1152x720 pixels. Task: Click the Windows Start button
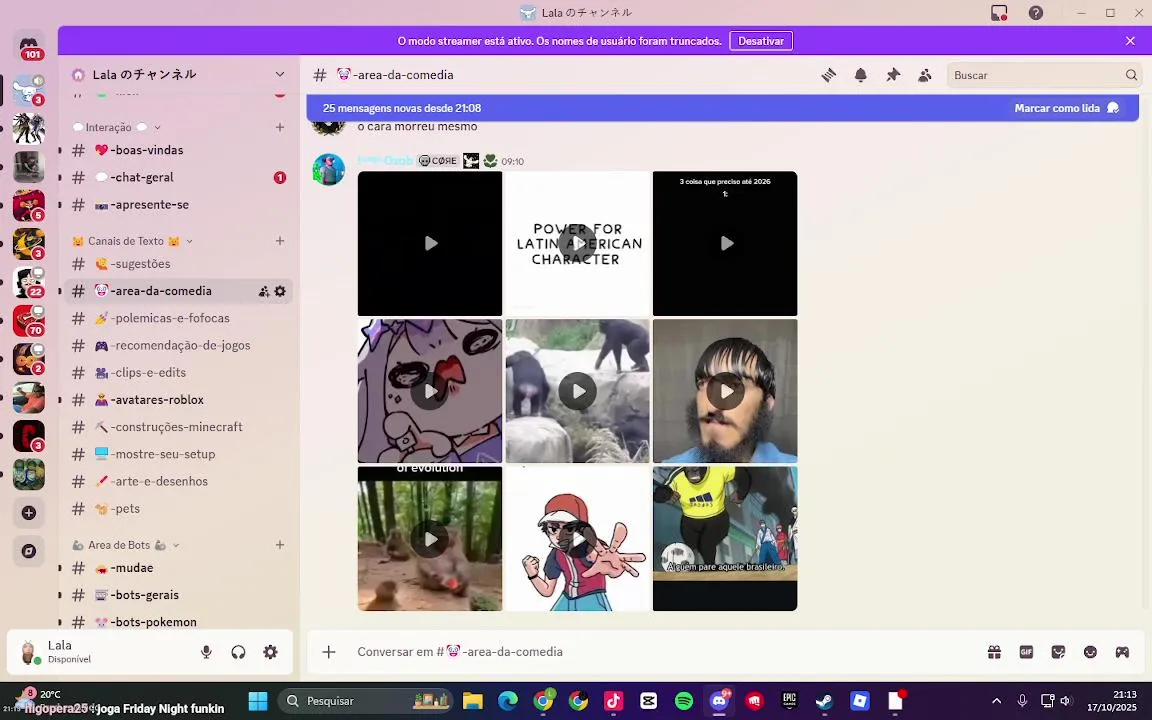click(x=258, y=701)
